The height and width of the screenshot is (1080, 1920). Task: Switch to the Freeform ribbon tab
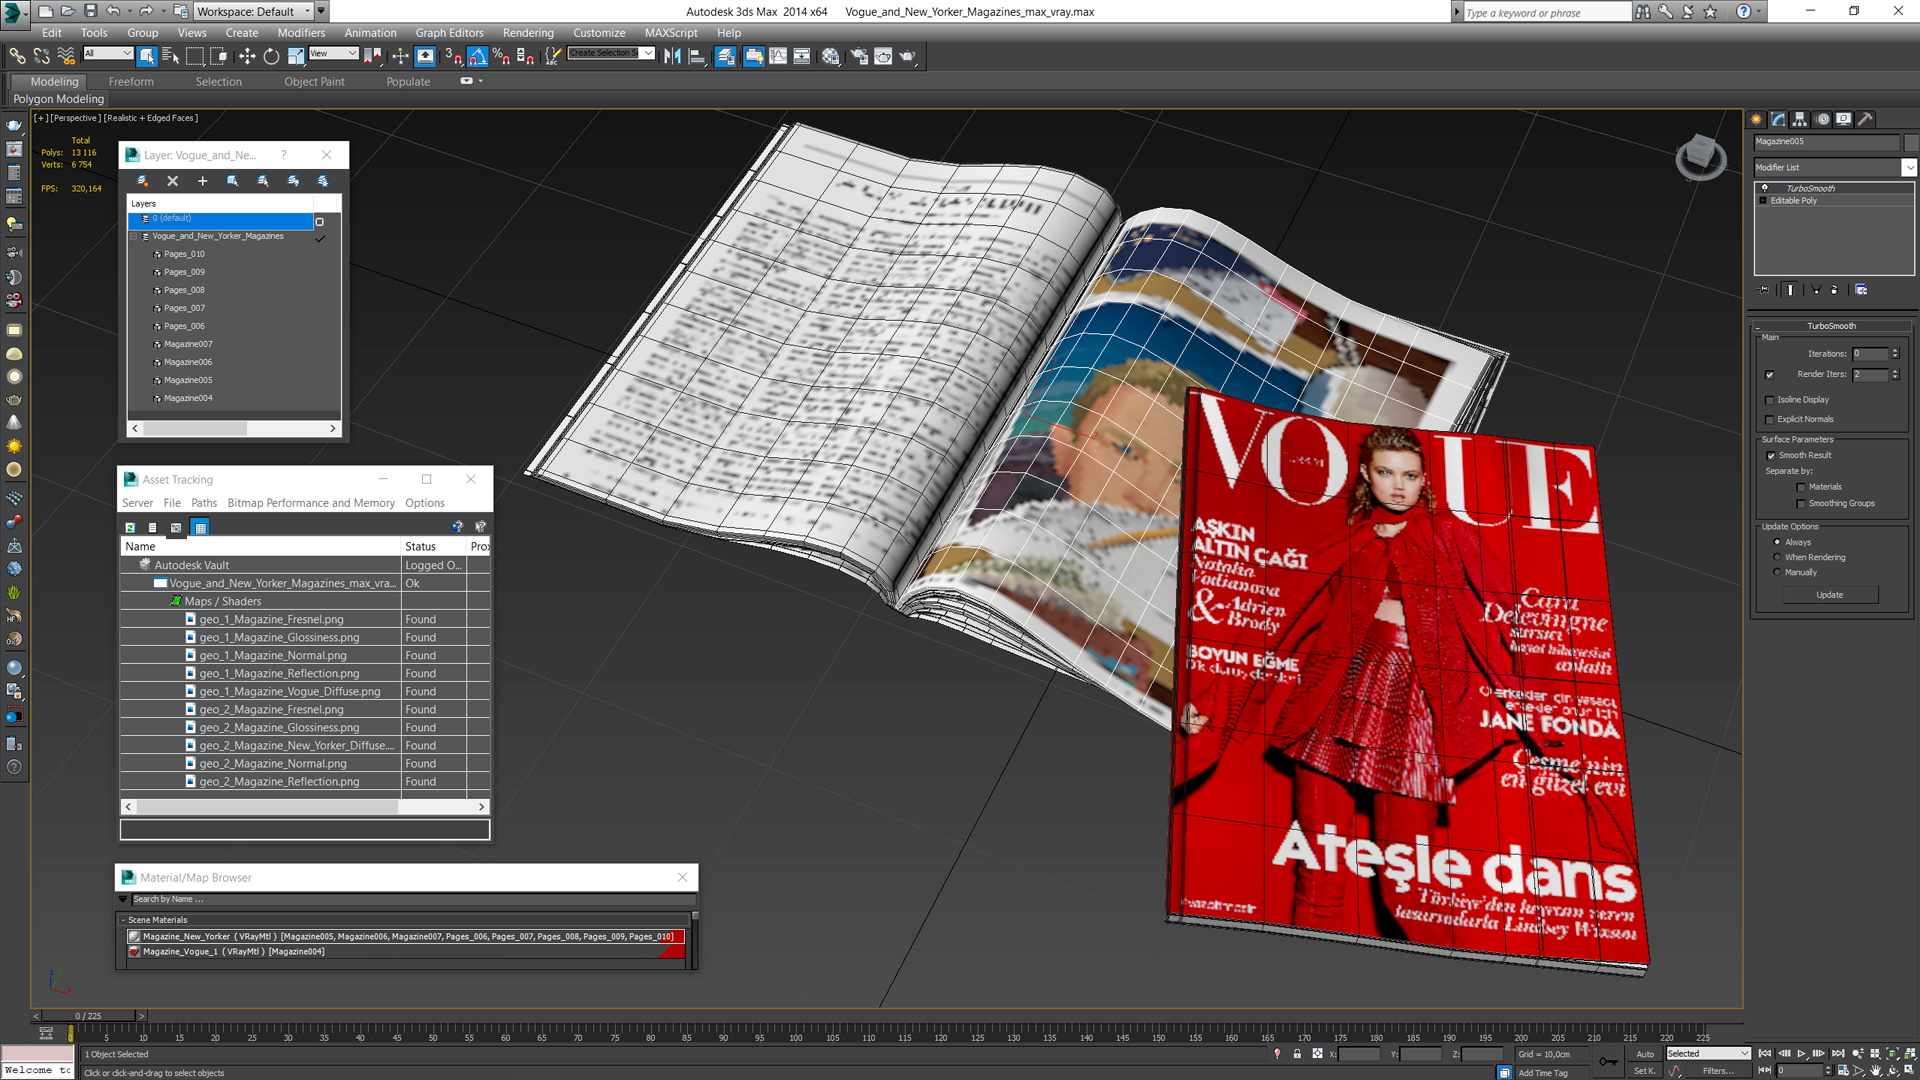tap(131, 82)
